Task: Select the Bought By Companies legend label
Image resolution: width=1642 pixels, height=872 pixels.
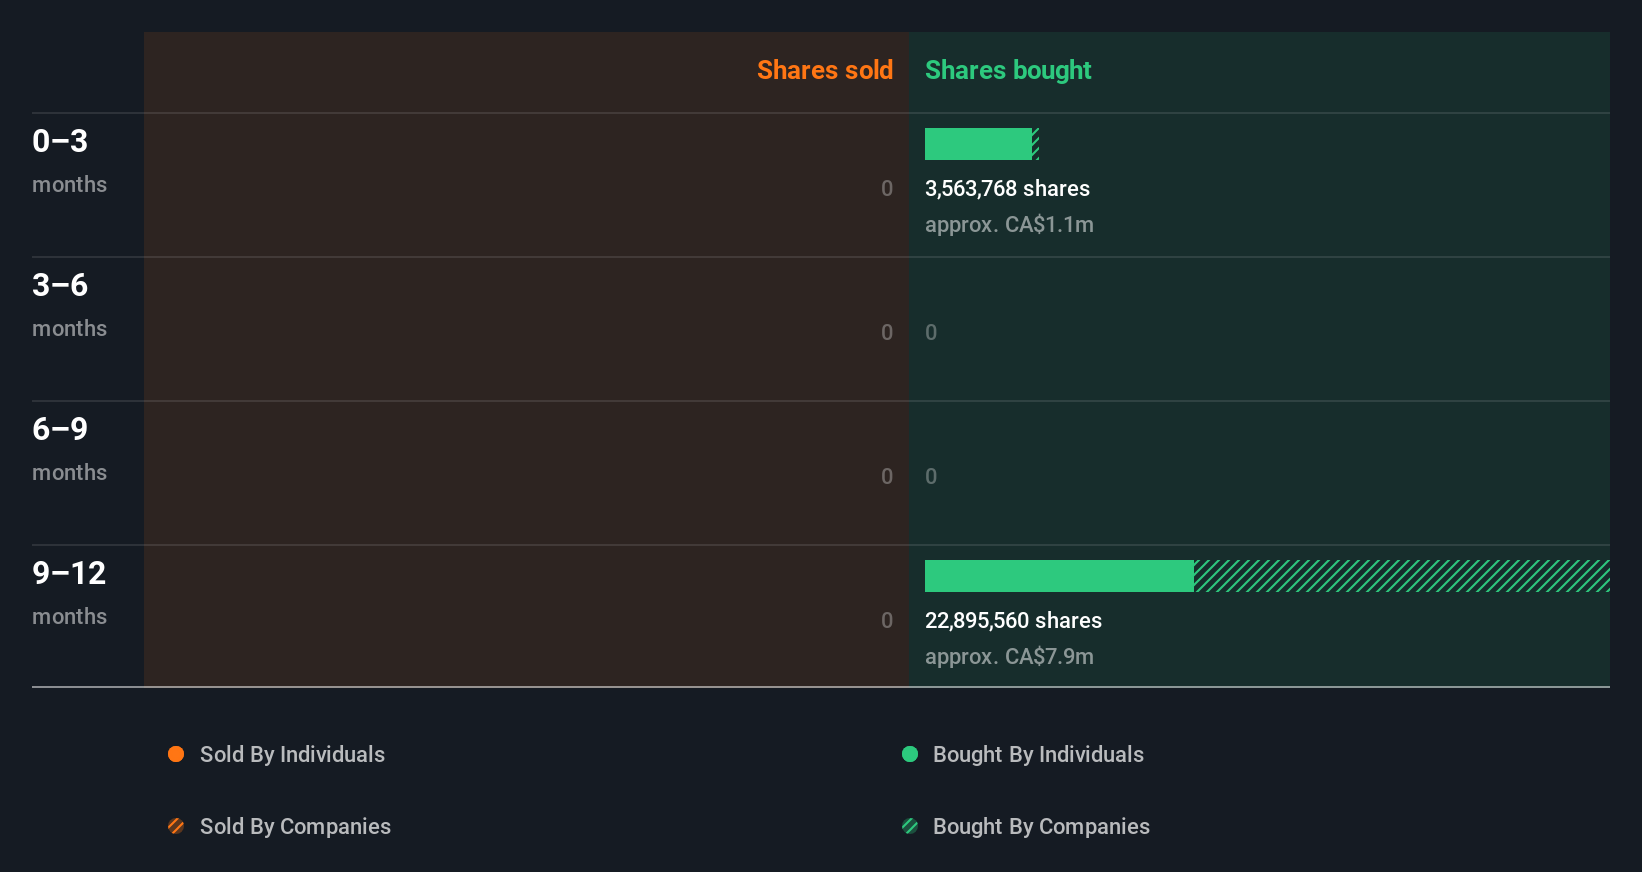Action: pyautogui.click(x=1041, y=827)
